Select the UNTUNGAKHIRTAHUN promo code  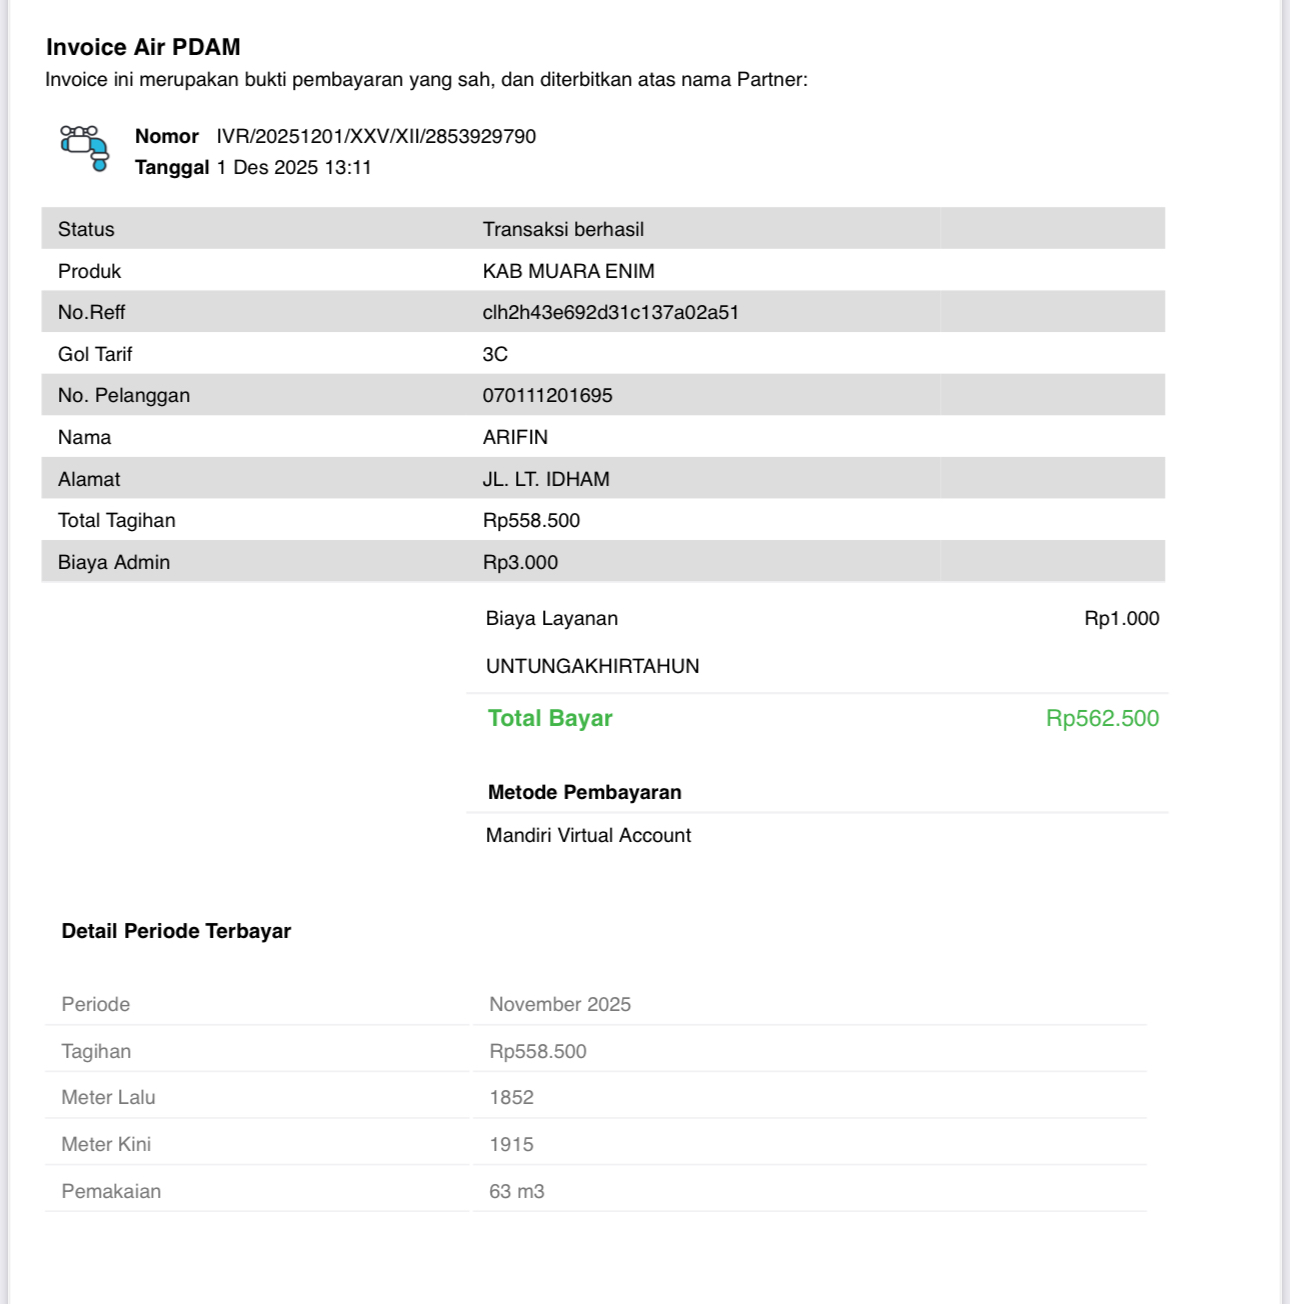tap(592, 666)
